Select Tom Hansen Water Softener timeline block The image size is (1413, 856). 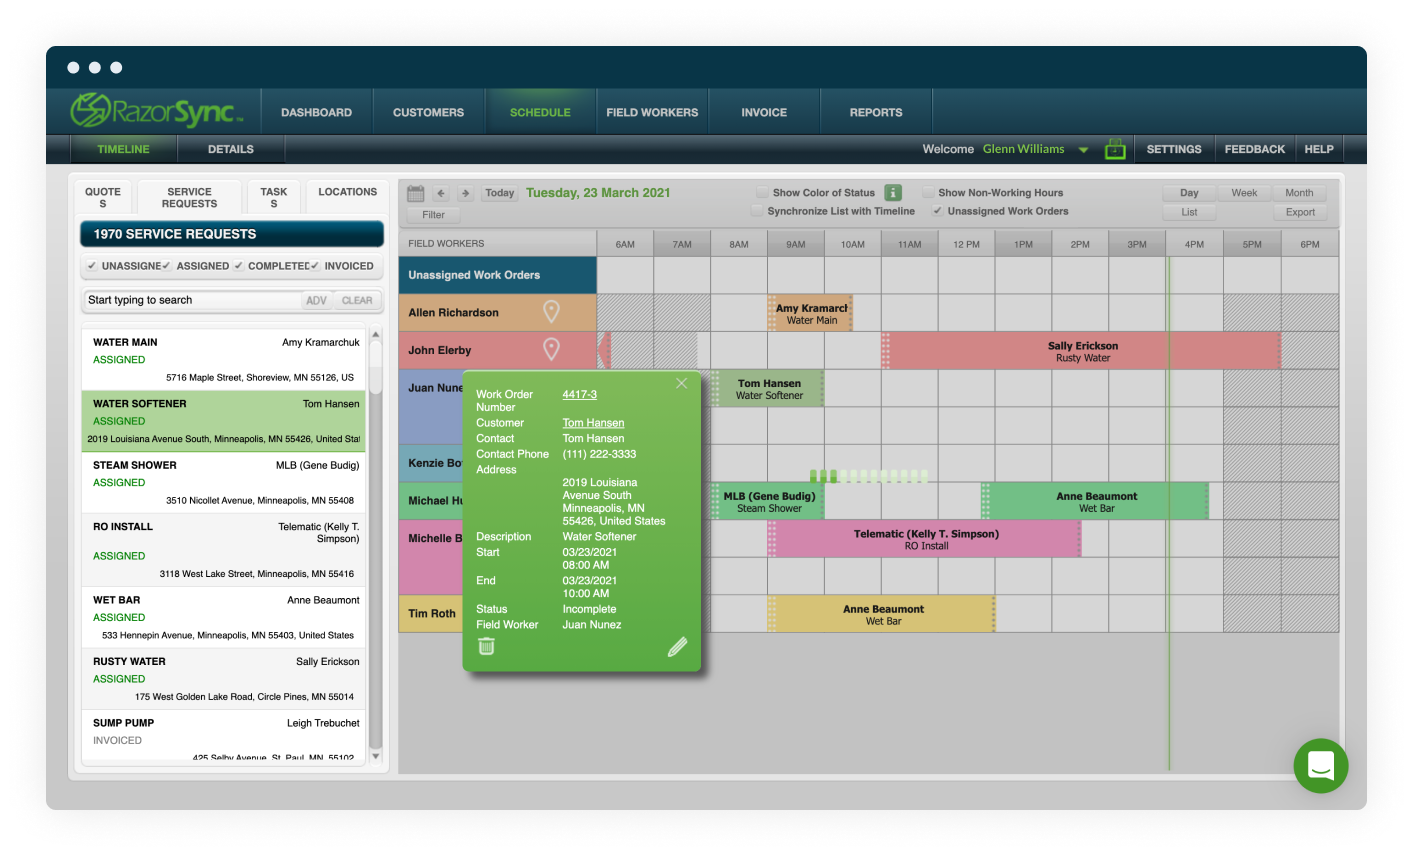click(x=768, y=389)
